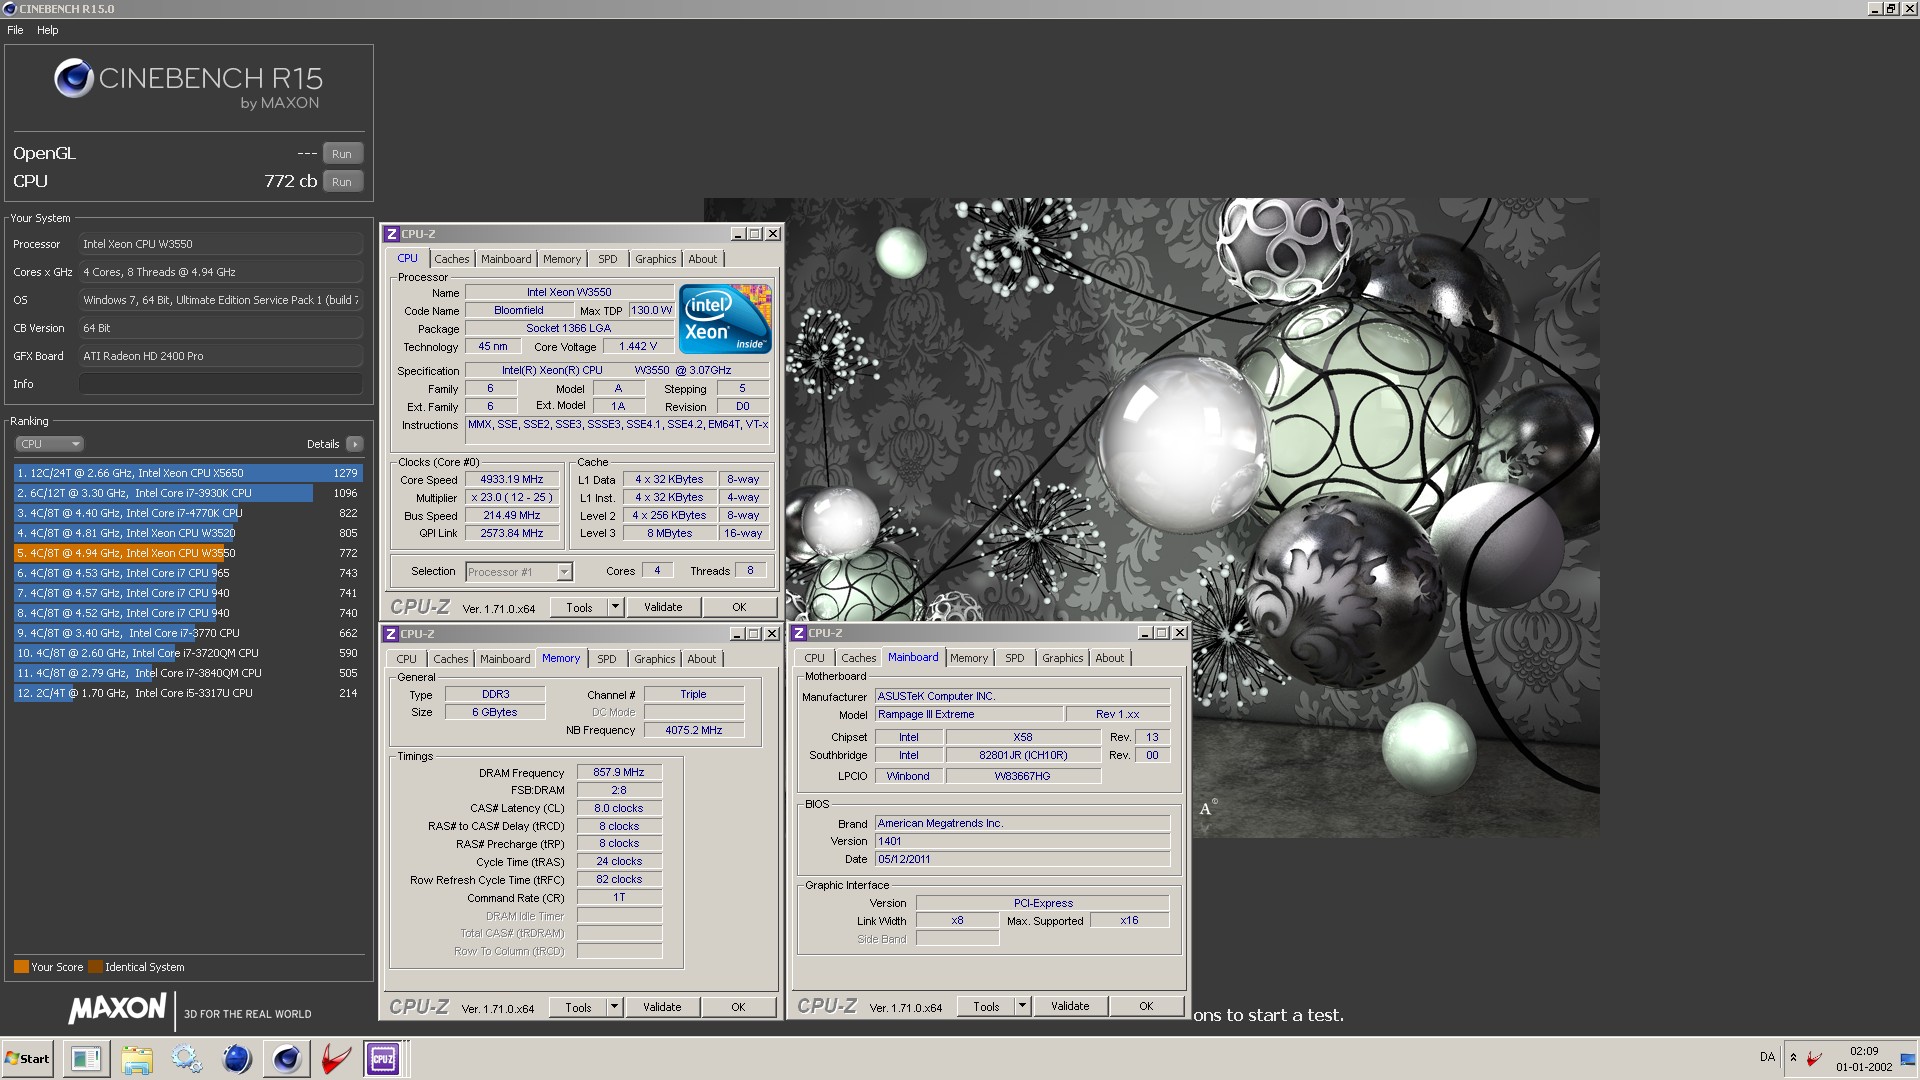Viewport: 1920px width, 1080px height.
Task: Click the Identical System brown legend swatch
Action: 95,967
